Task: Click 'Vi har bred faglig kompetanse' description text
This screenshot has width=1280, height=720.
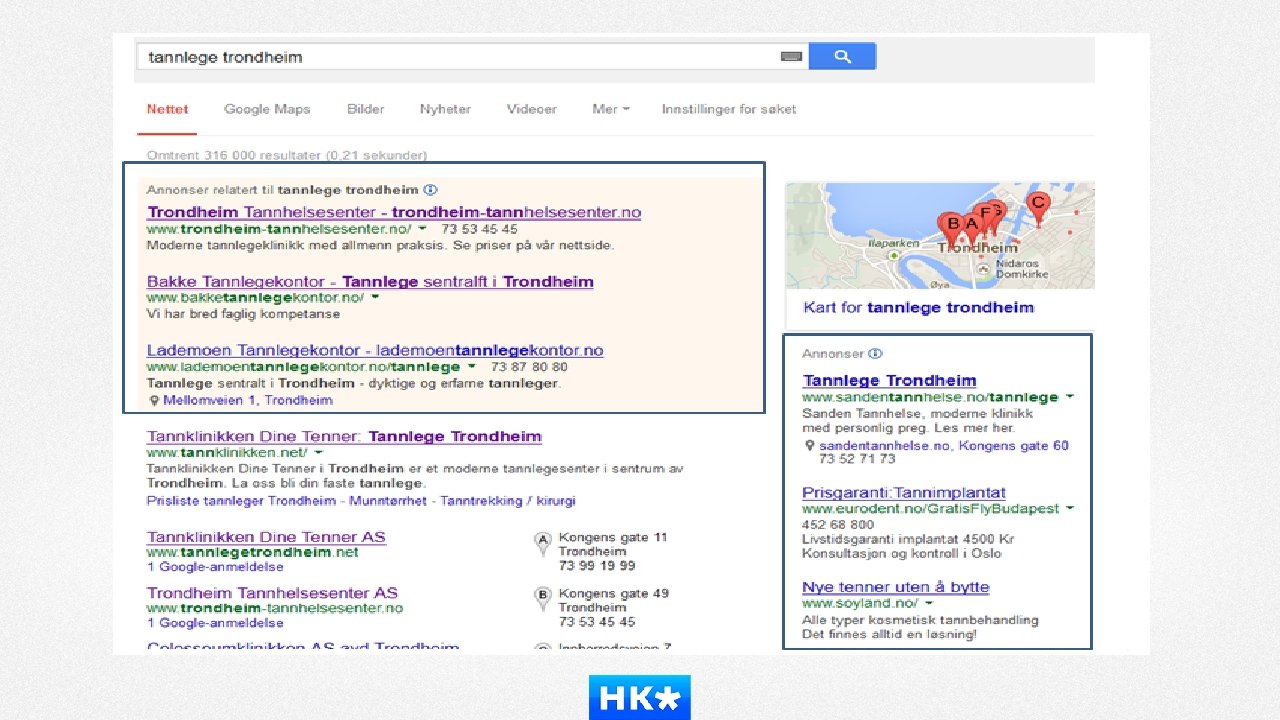Action: click(x=243, y=313)
